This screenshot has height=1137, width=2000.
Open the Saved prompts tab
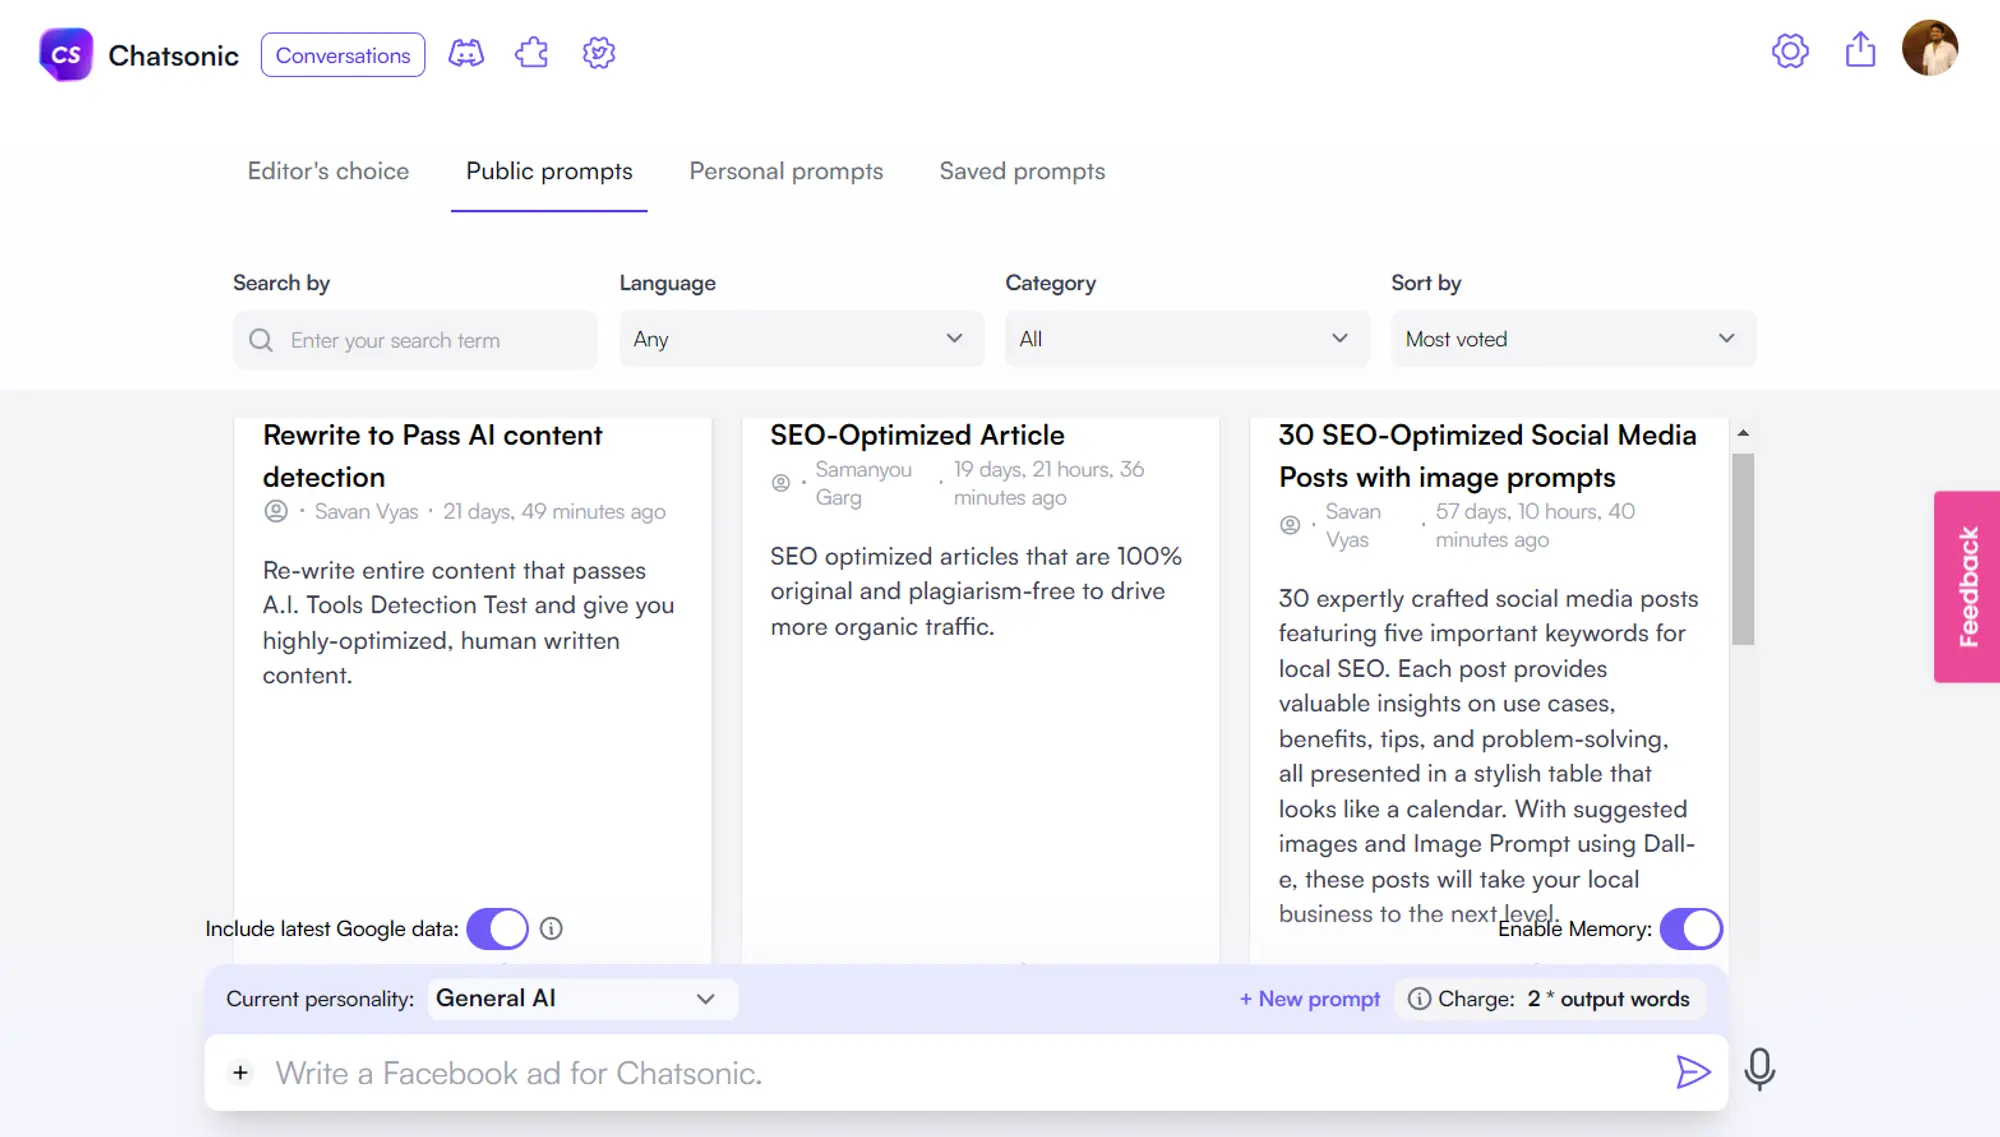coord(1022,171)
